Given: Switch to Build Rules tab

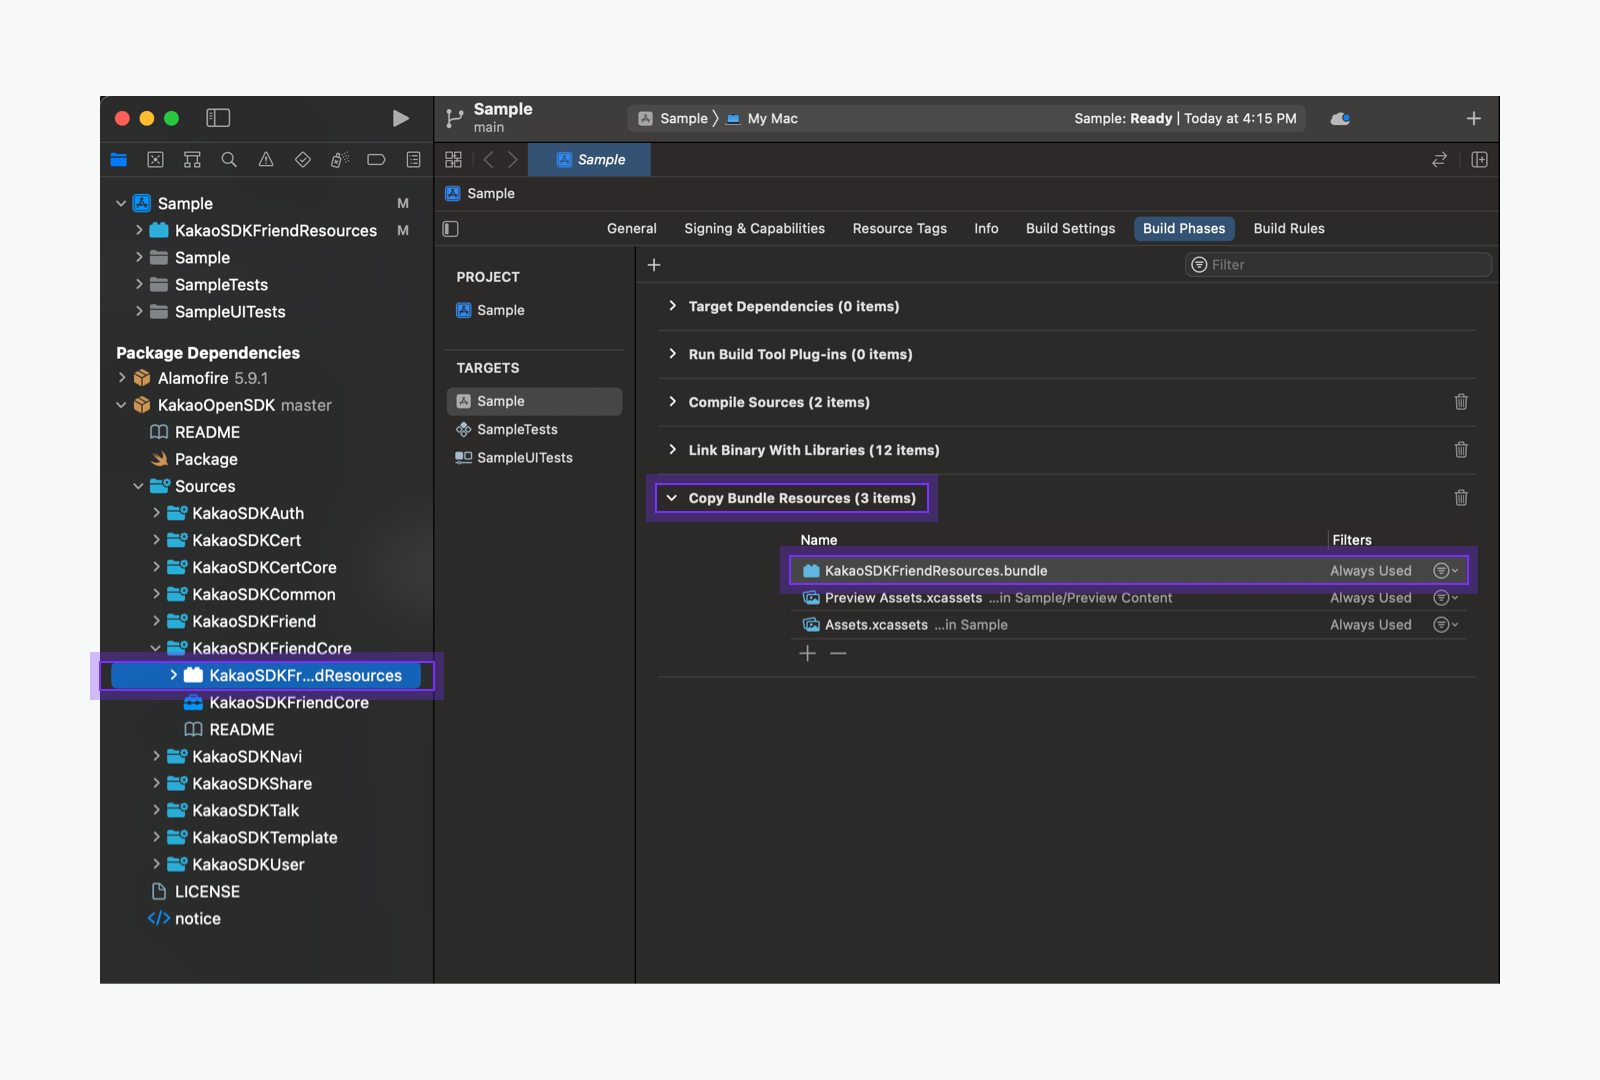Looking at the screenshot, I should point(1289,229).
